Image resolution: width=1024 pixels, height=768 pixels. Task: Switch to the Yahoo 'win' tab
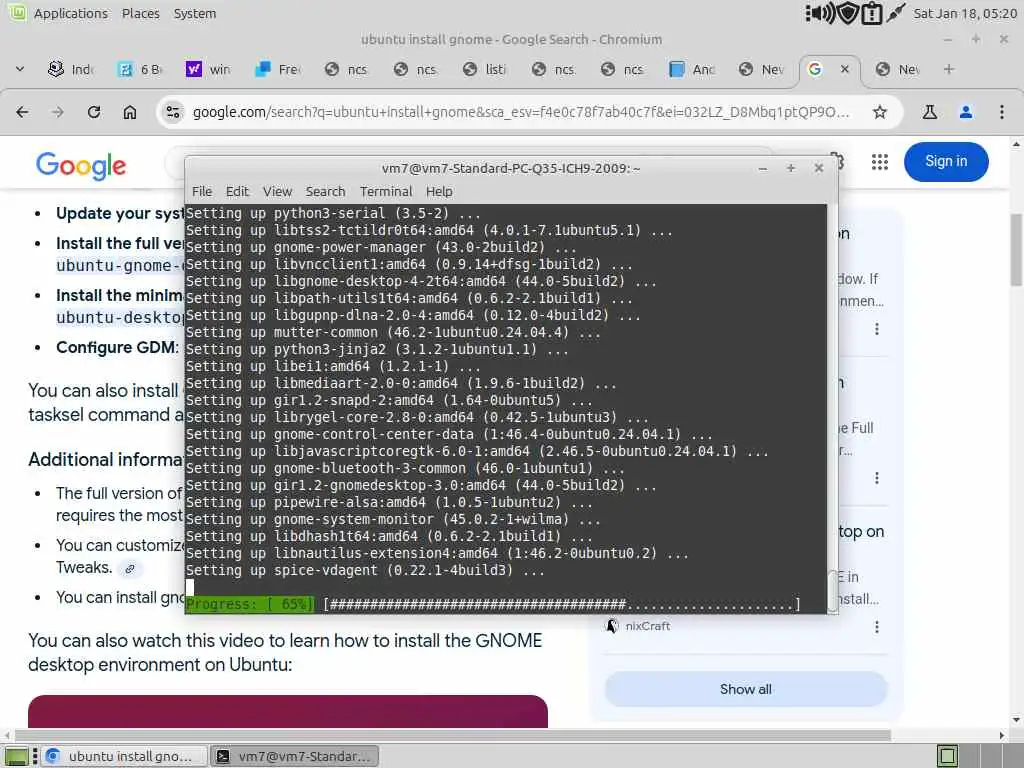[208, 69]
